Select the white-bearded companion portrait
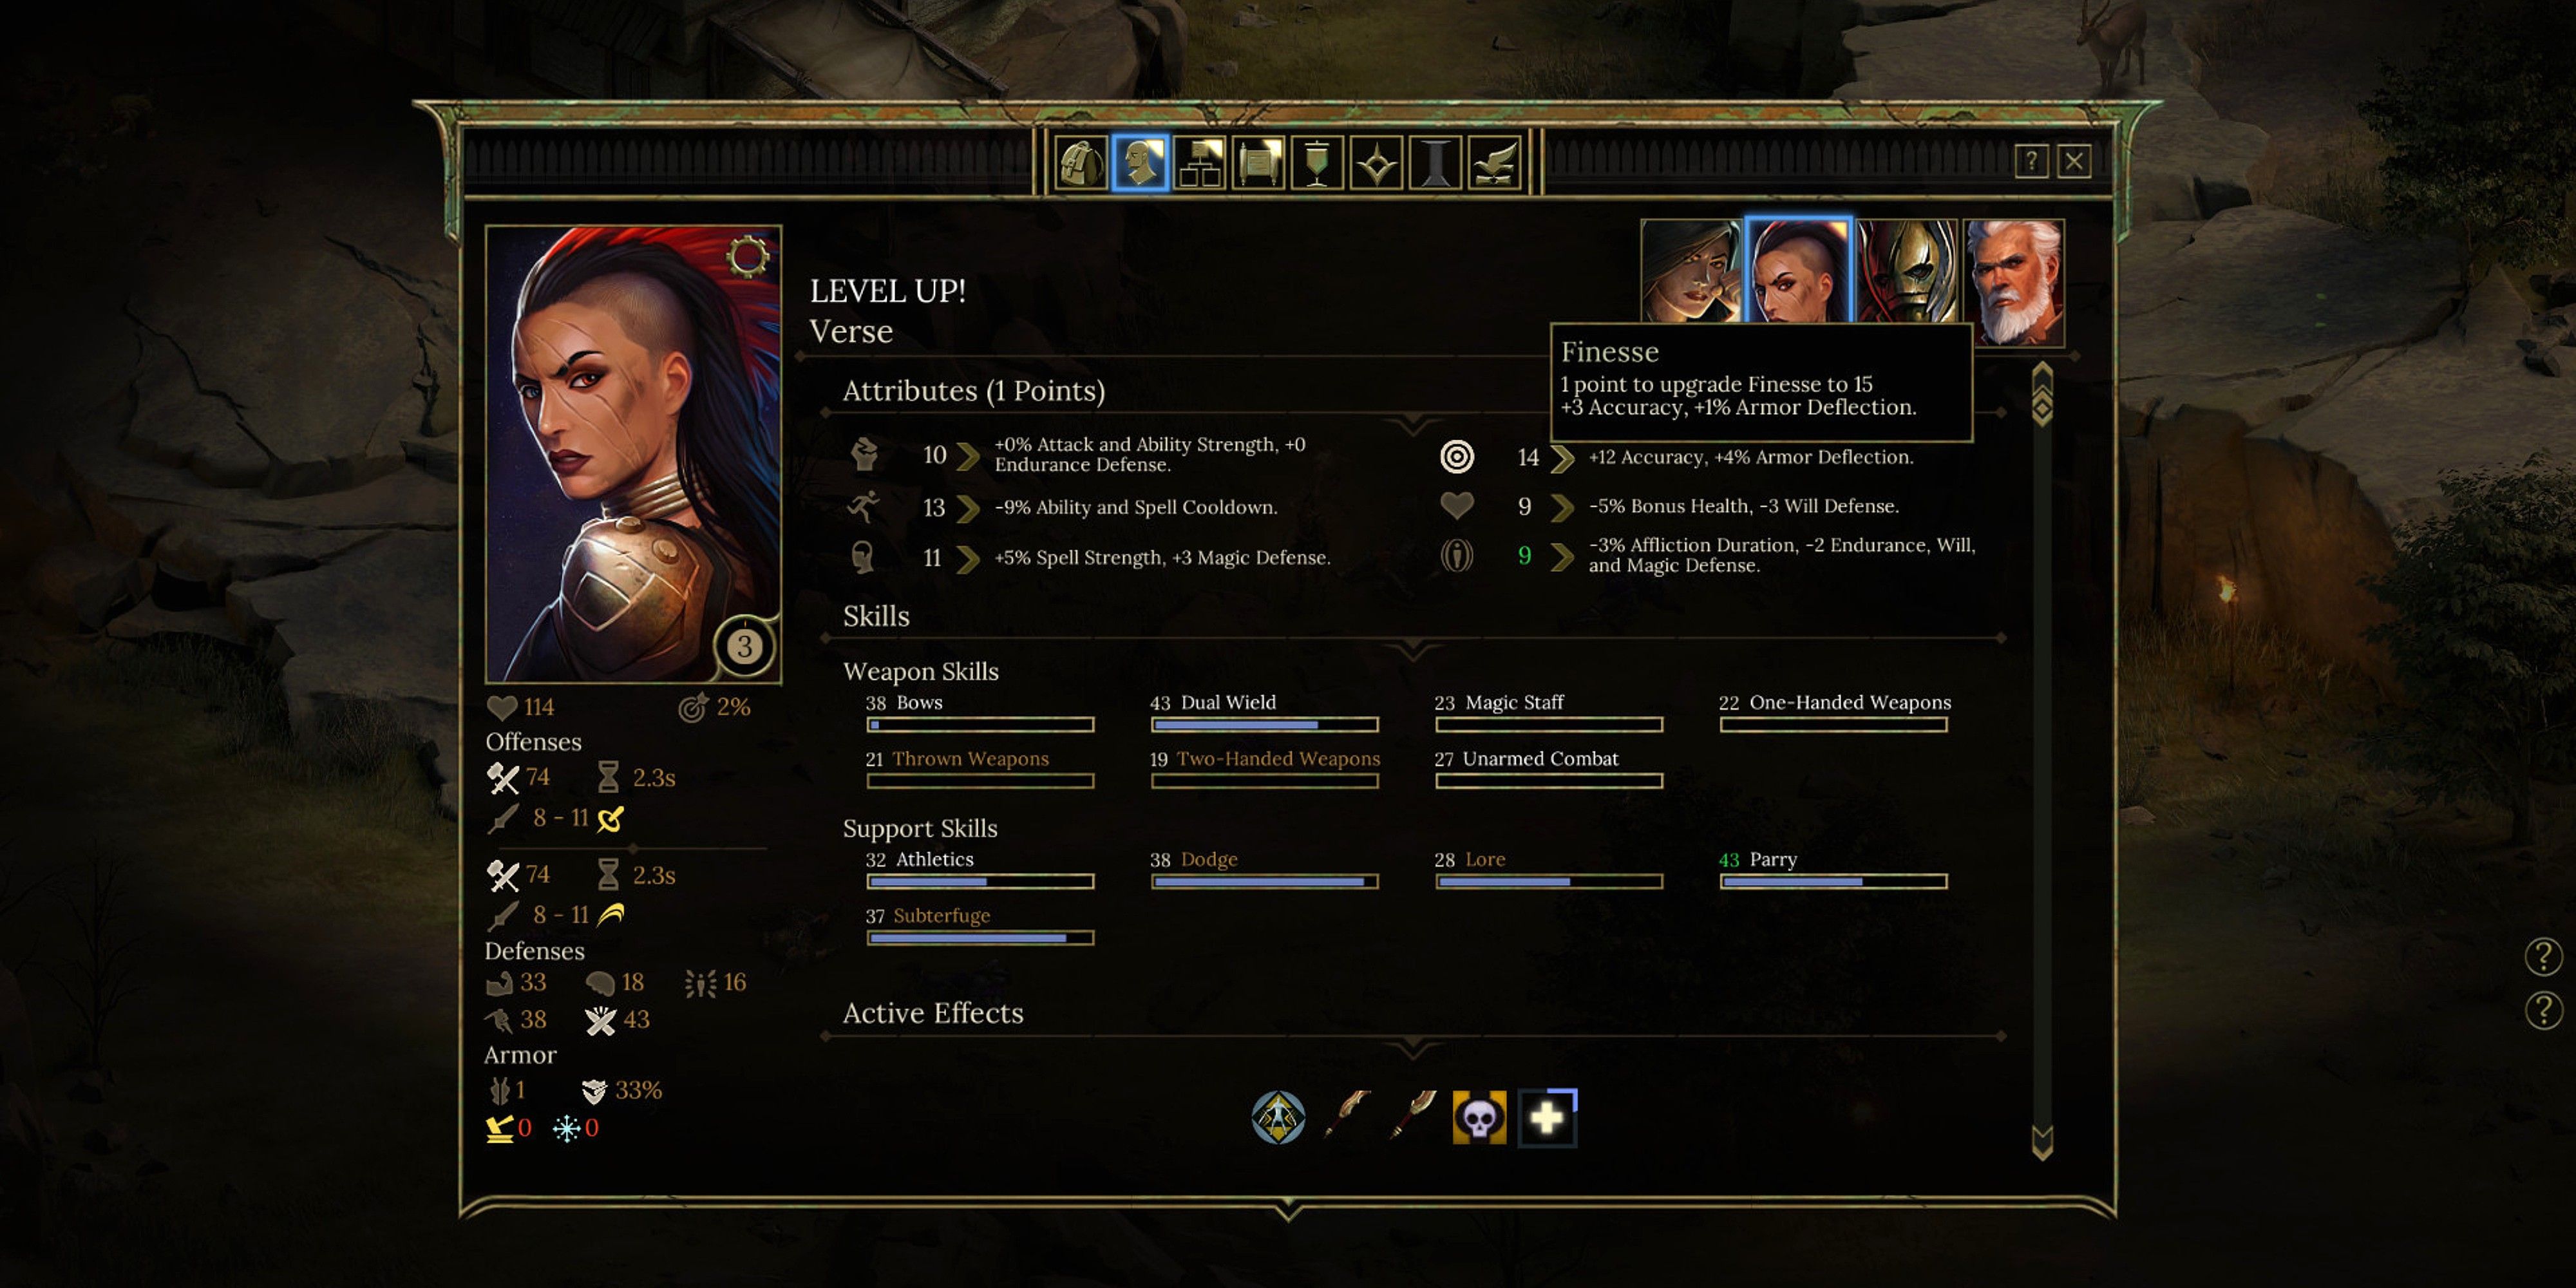The image size is (2576, 1288). (2013, 282)
